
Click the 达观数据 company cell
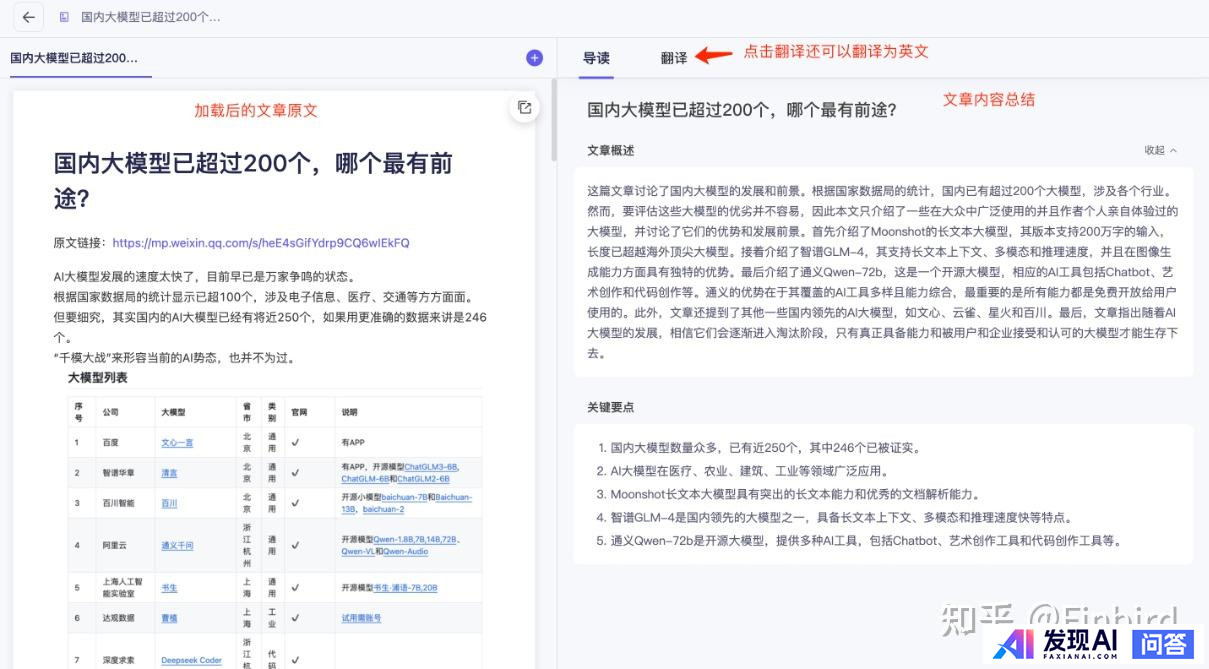[x=118, y=619]
